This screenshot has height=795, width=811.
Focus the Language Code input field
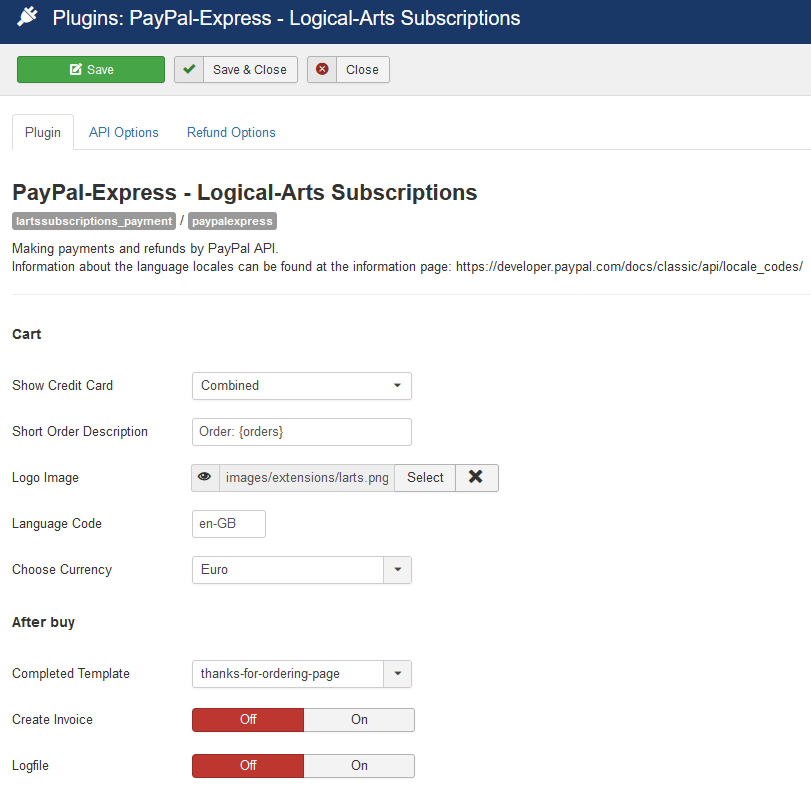[228, 524]
